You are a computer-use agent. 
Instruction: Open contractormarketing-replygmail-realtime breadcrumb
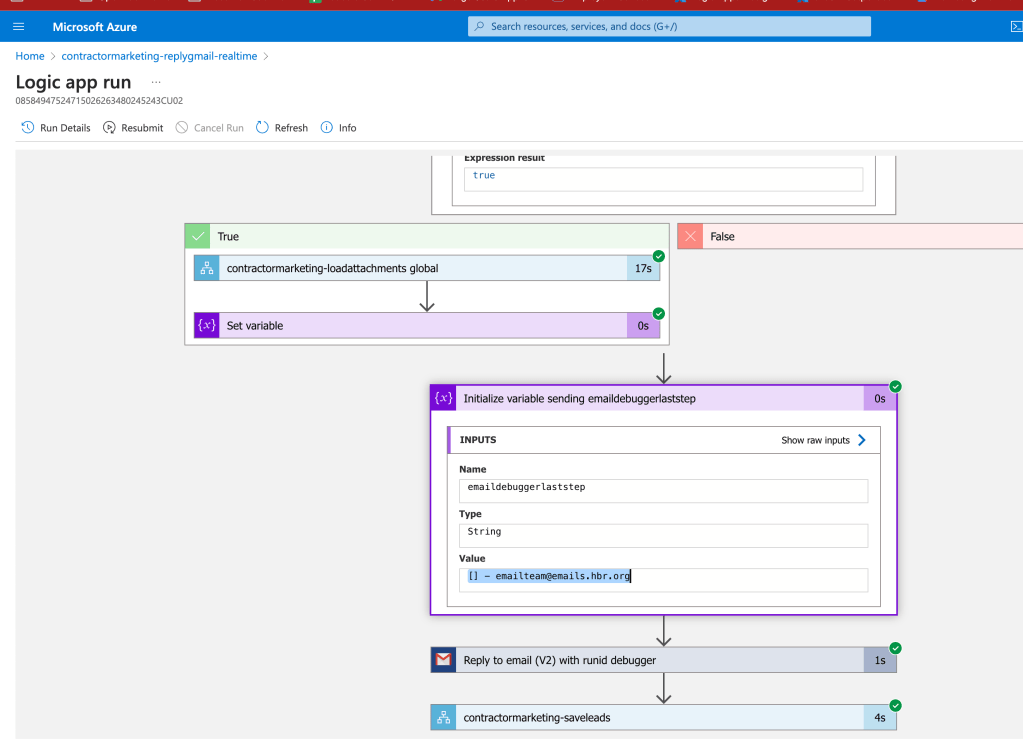[x=159, y=56]
